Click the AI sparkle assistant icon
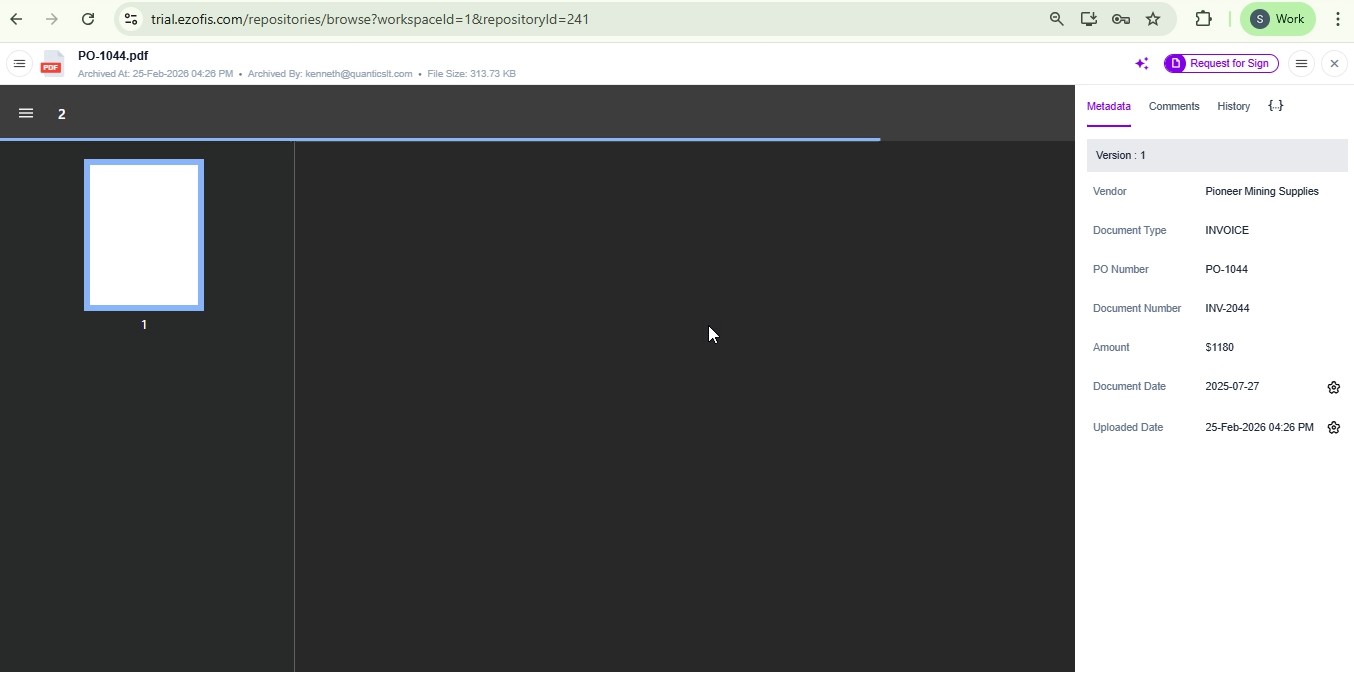The width and height of the screenshot is (1354, 676). tap(1142, 64)
